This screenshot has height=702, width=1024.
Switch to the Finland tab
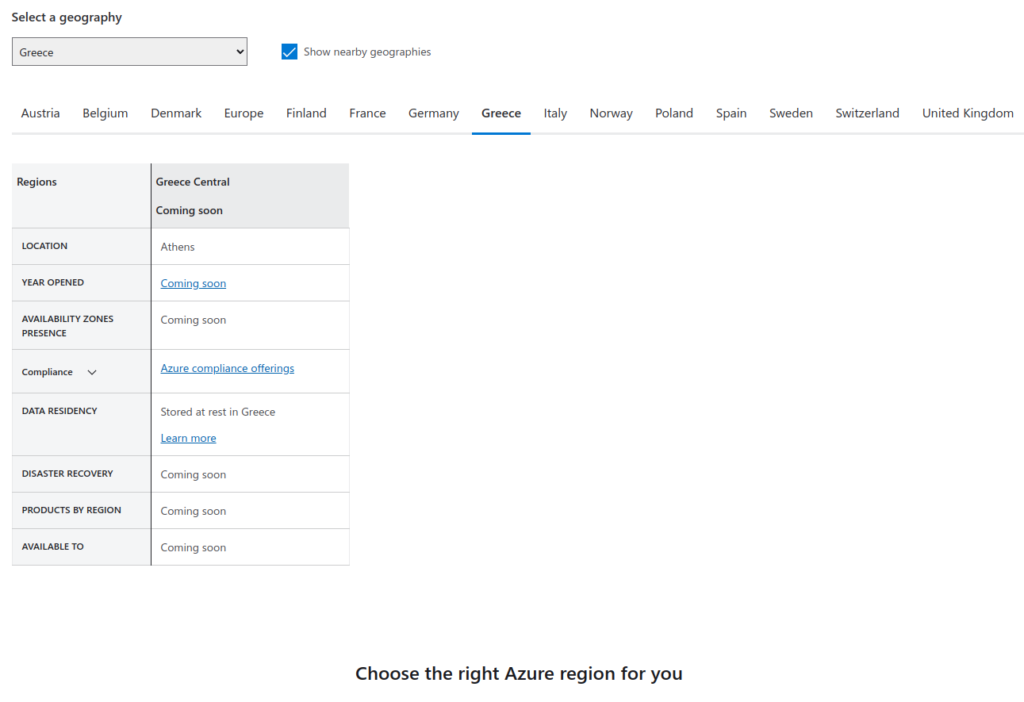[306, 113]
